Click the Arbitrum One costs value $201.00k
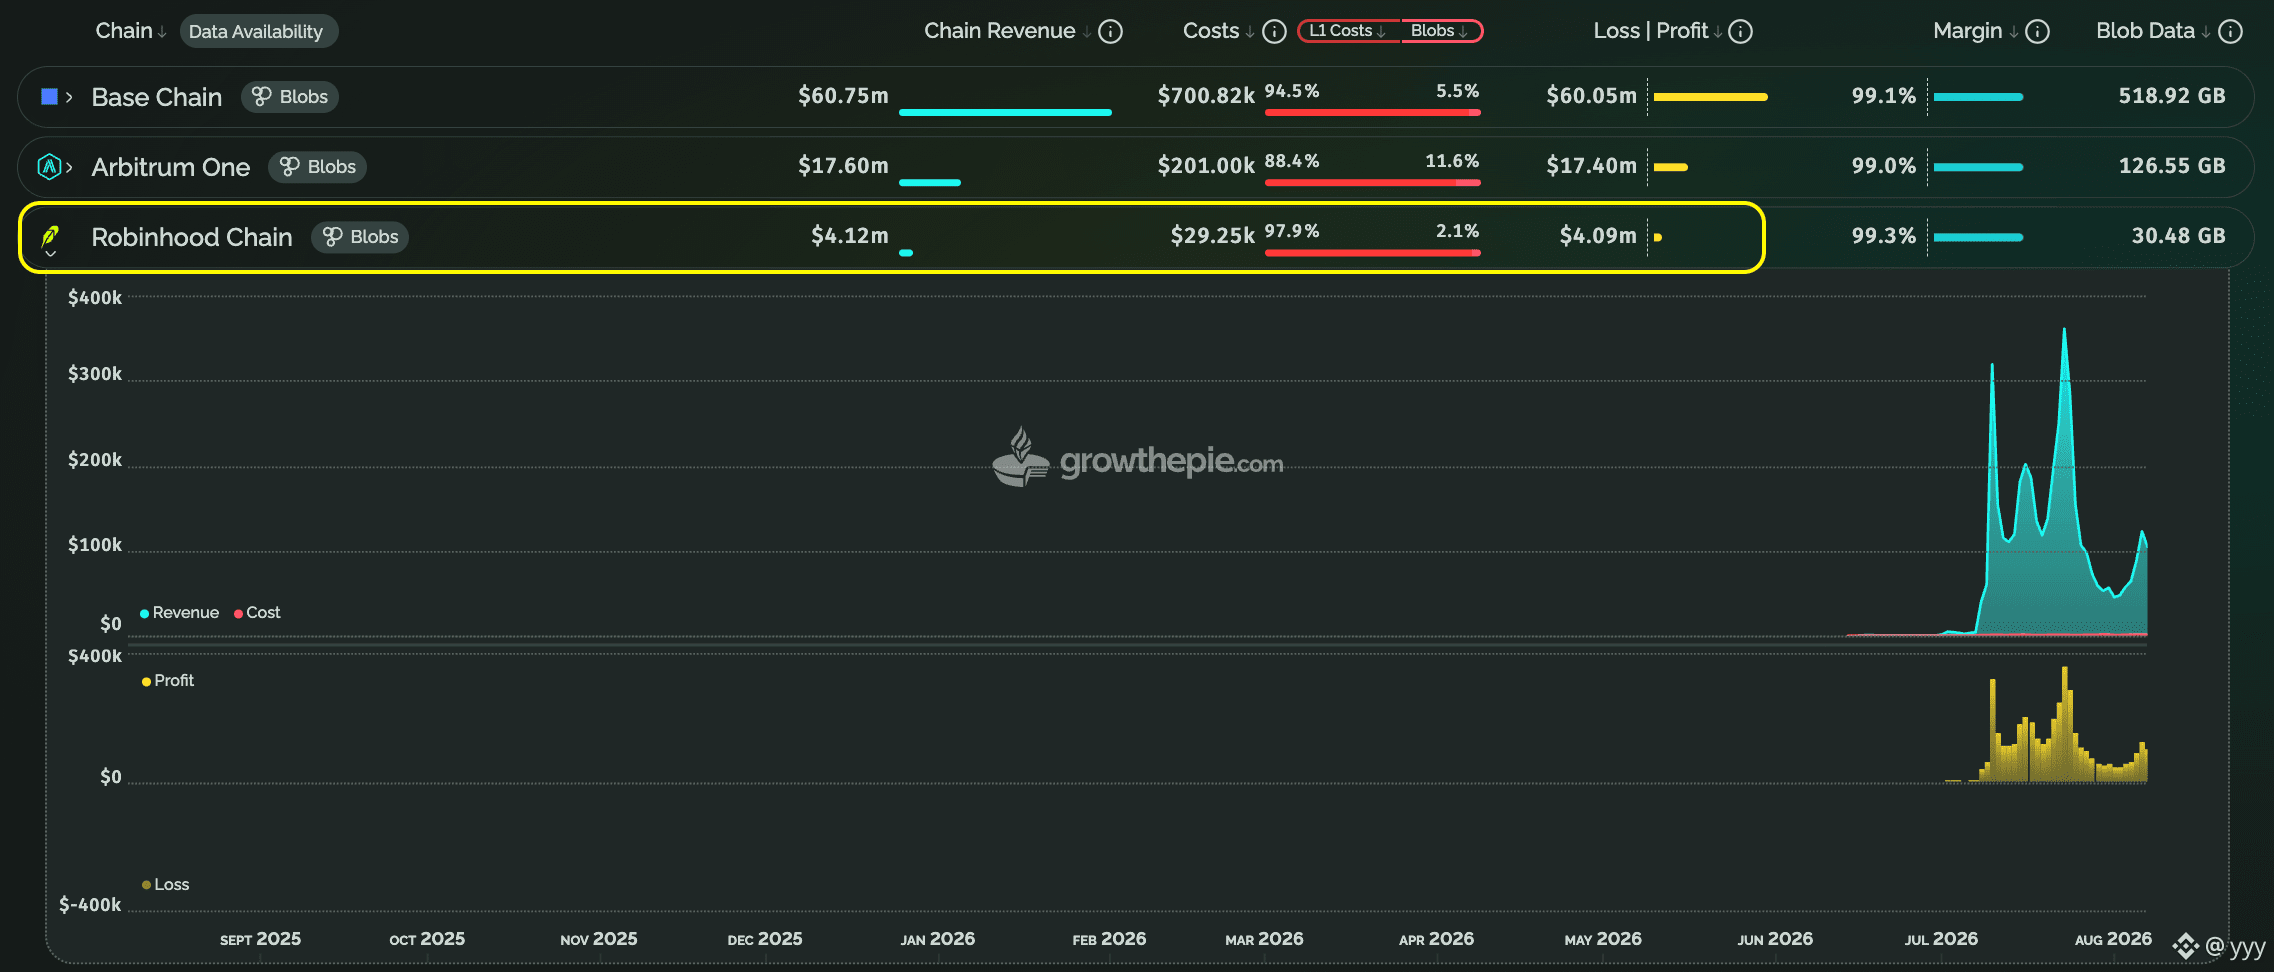 [1206, 166]
